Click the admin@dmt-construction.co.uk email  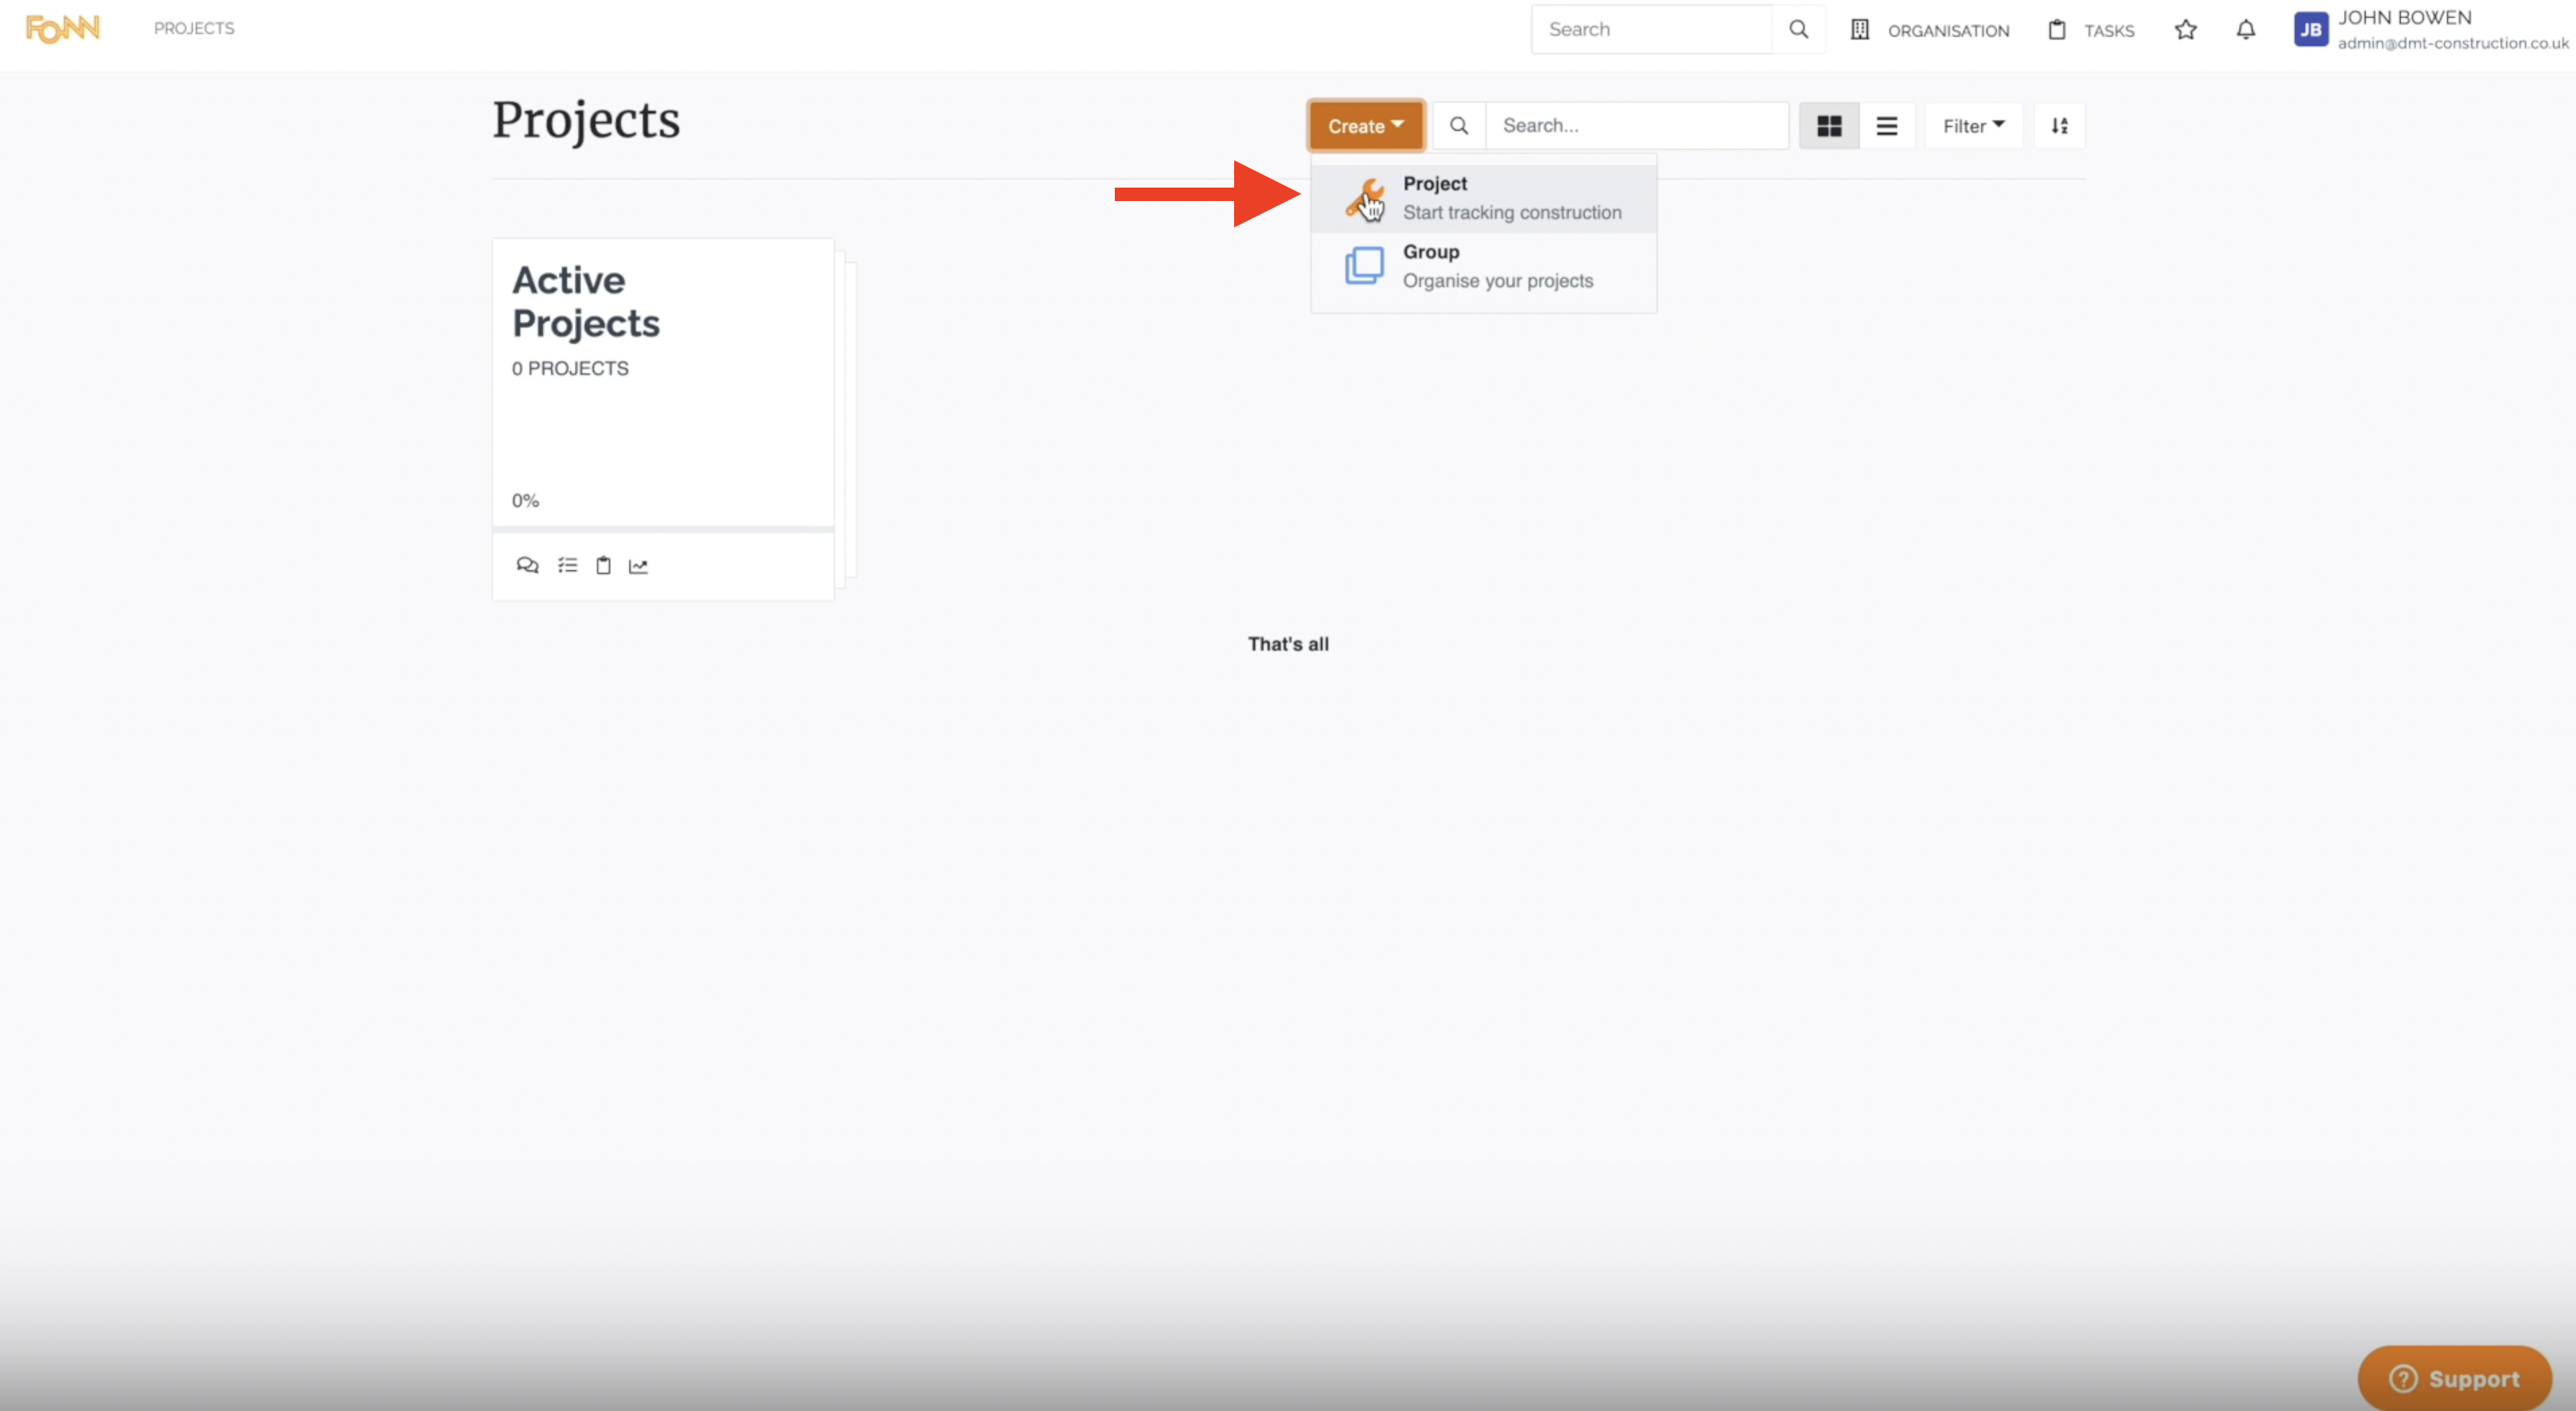pos(2453,43)
